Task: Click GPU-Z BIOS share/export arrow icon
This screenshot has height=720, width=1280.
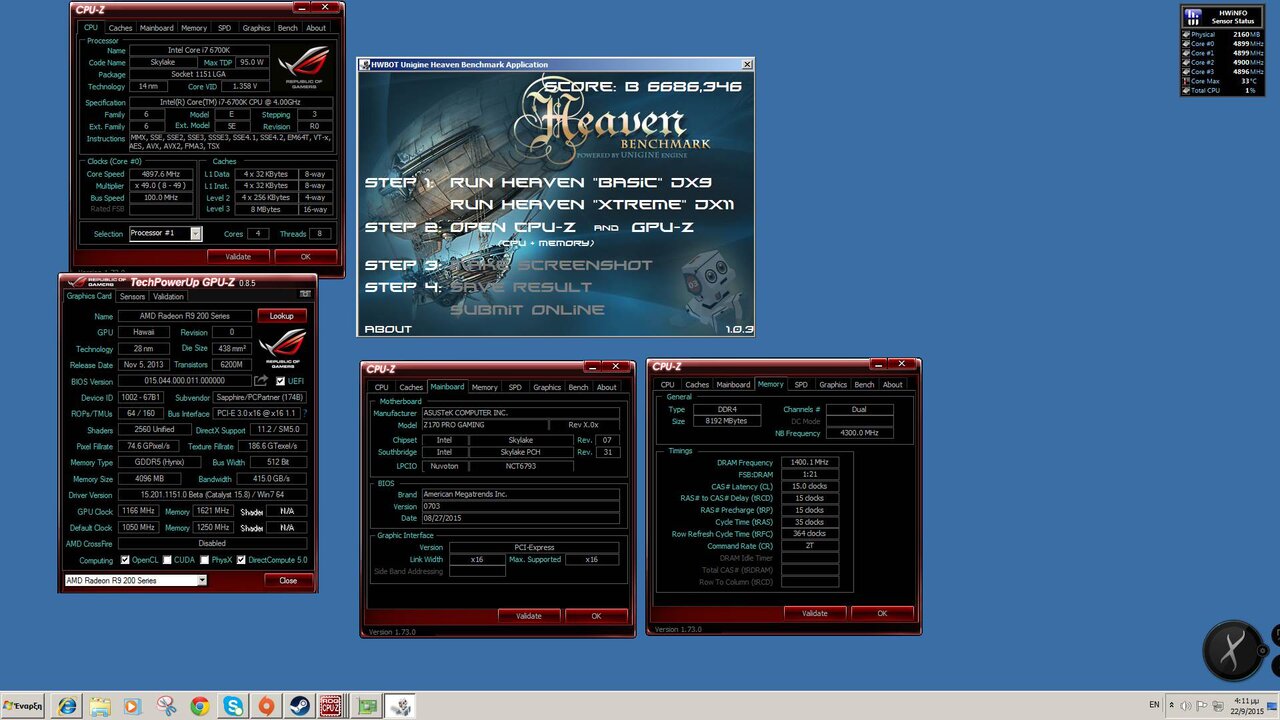Action: 261,381
